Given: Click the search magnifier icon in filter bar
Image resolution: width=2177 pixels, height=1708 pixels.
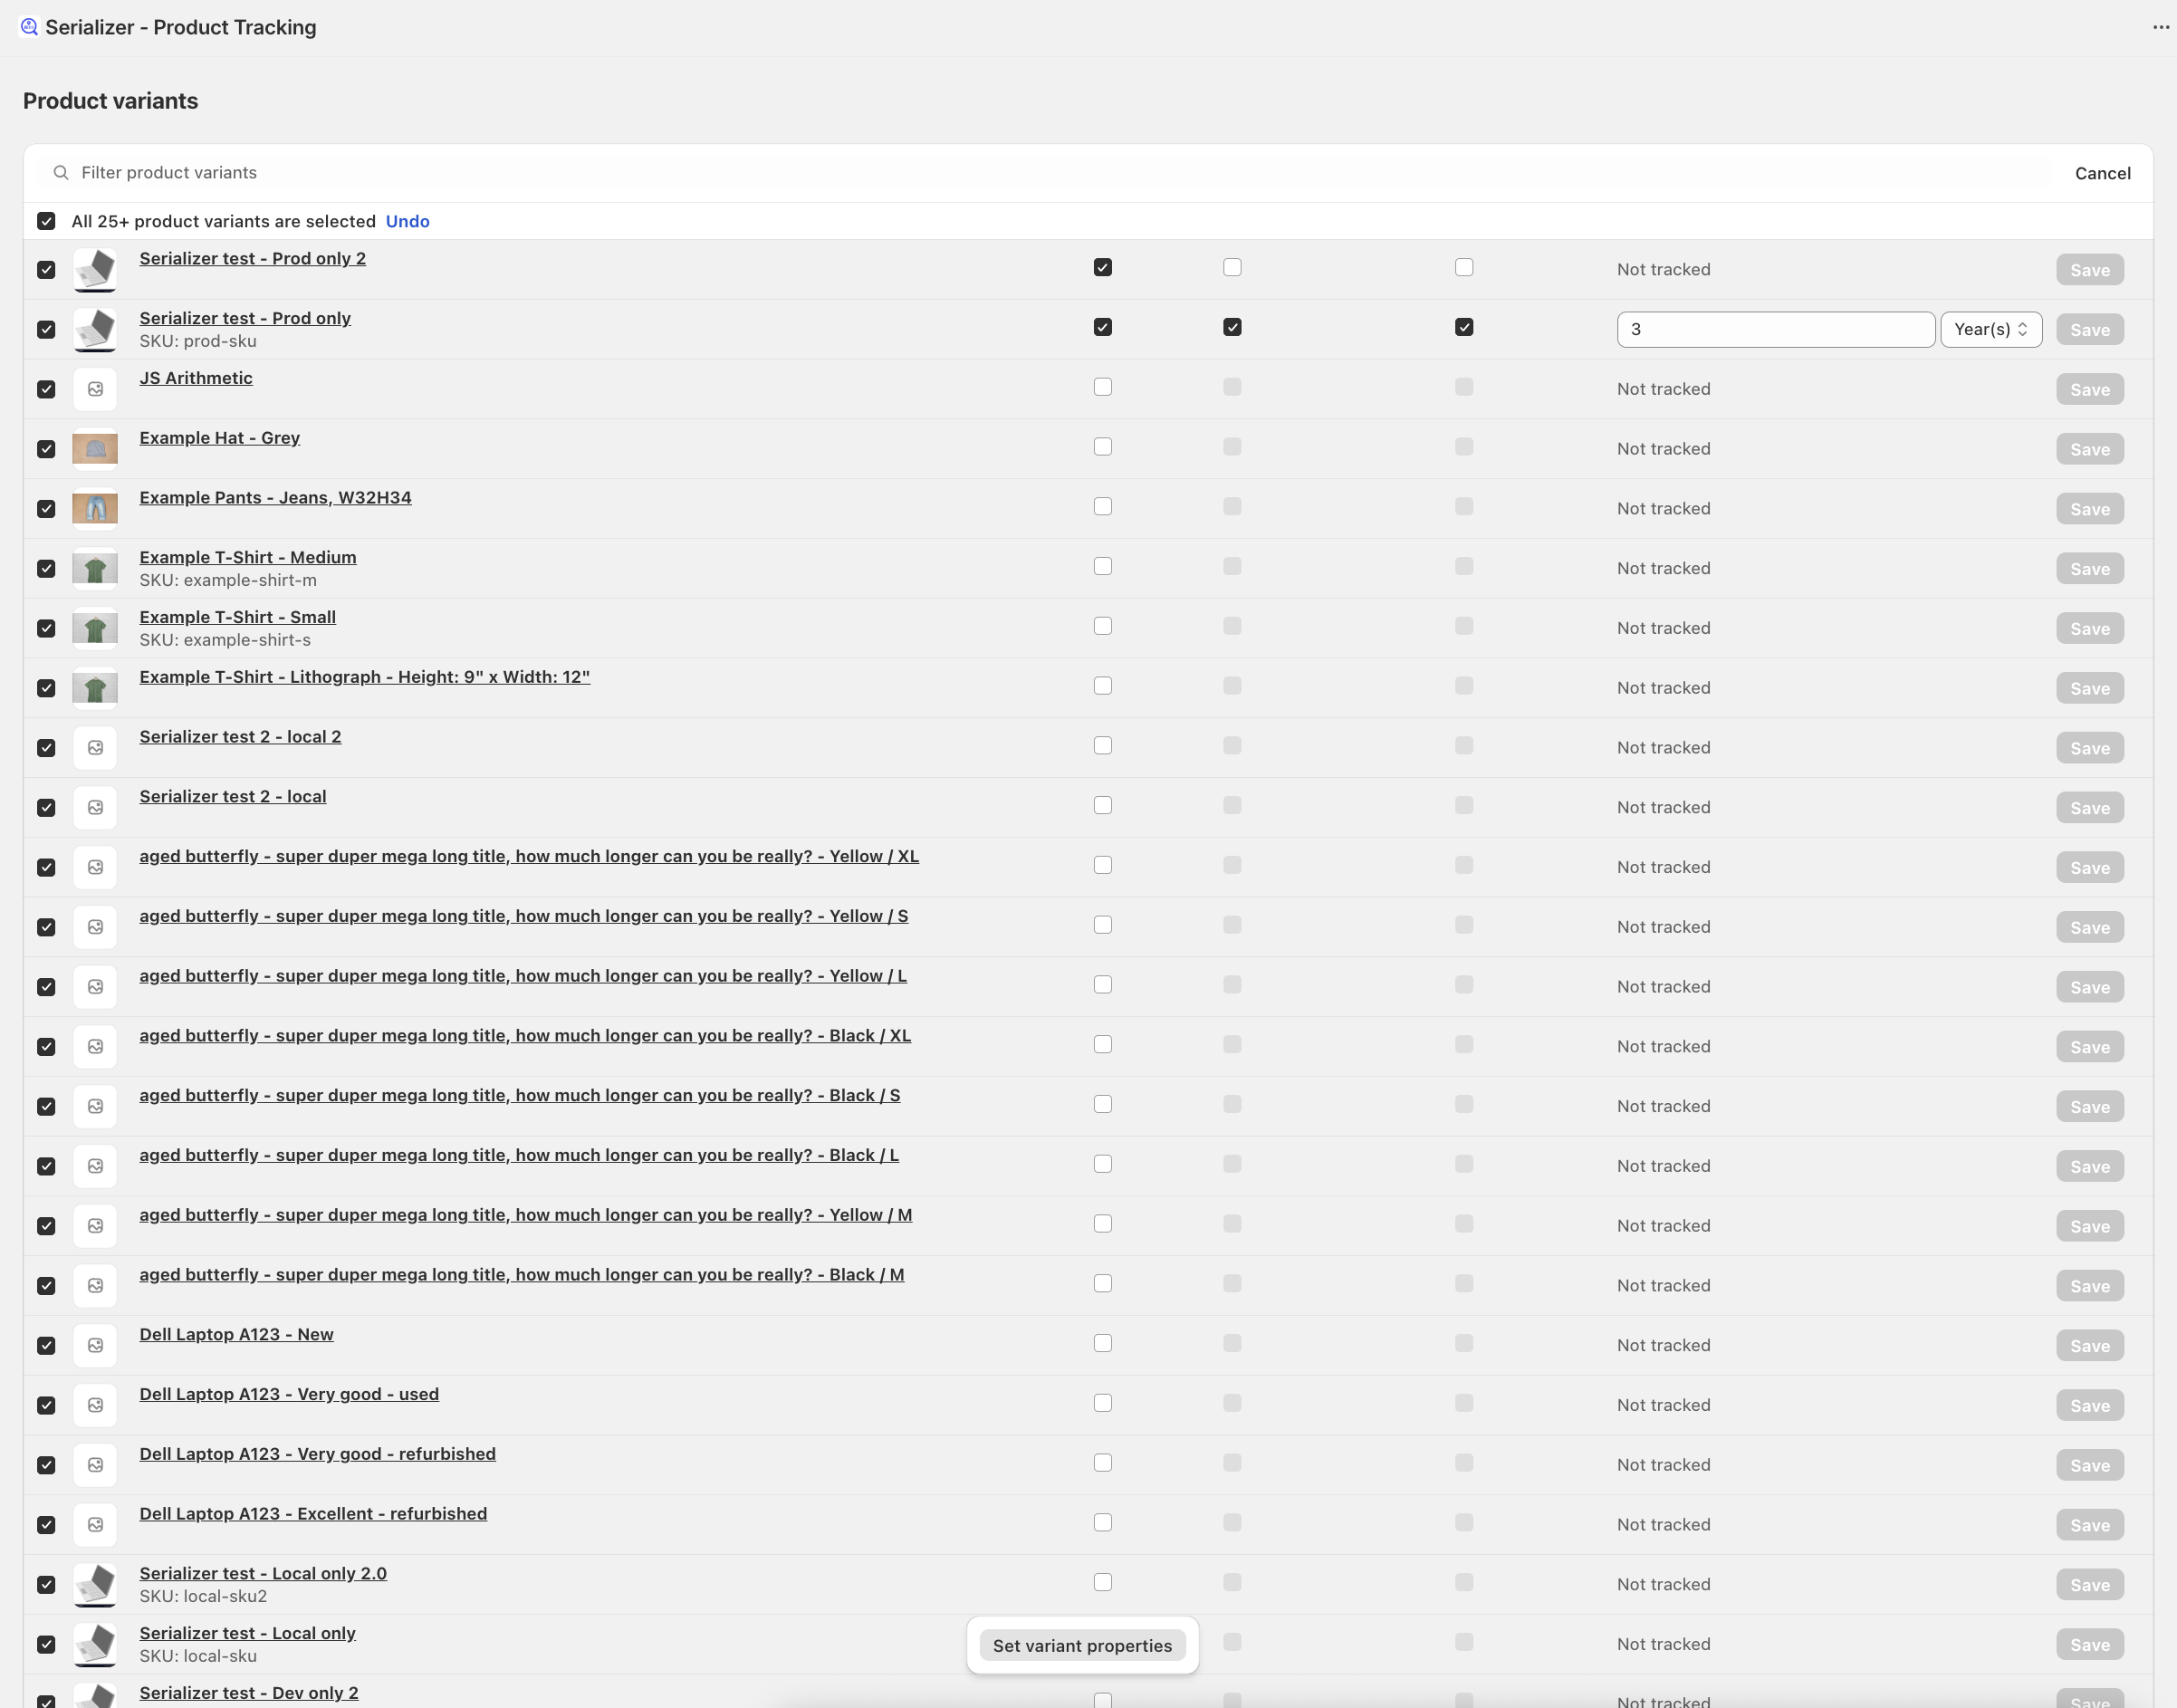Looking at the screenshot, I should coord(61,173).
